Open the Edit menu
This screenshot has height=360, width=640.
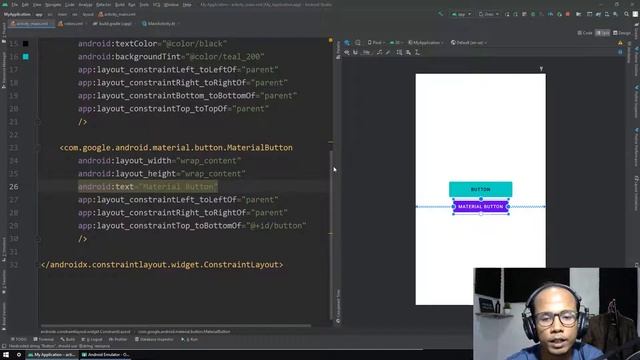pos(25,4)
